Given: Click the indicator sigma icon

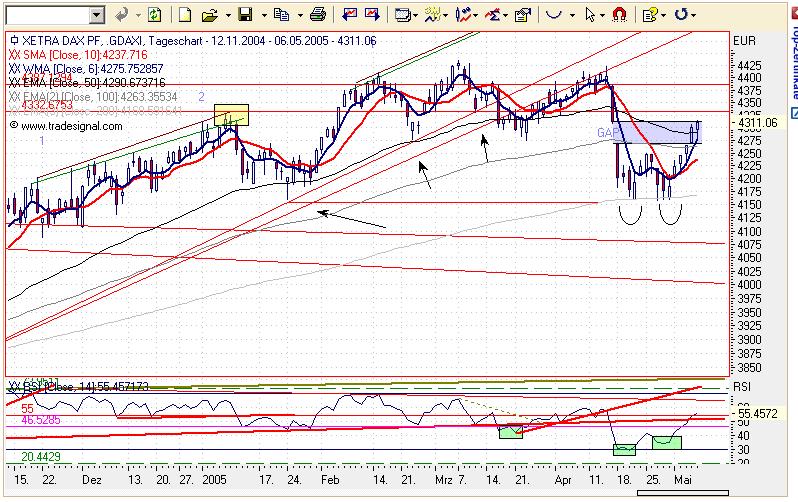Looking at the screenshot, I should [x=493, y=15].
